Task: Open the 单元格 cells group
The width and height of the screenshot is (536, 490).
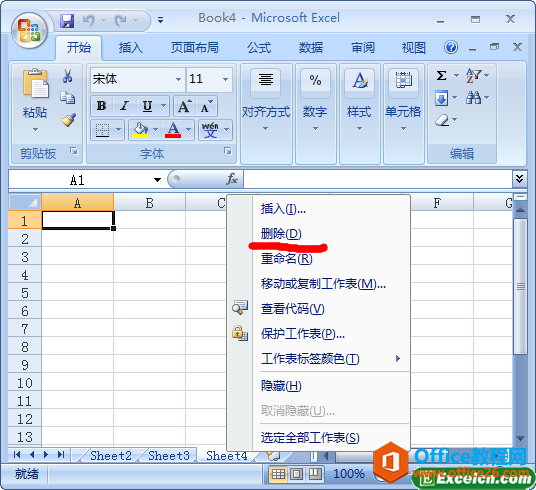Action: point(403,114)
